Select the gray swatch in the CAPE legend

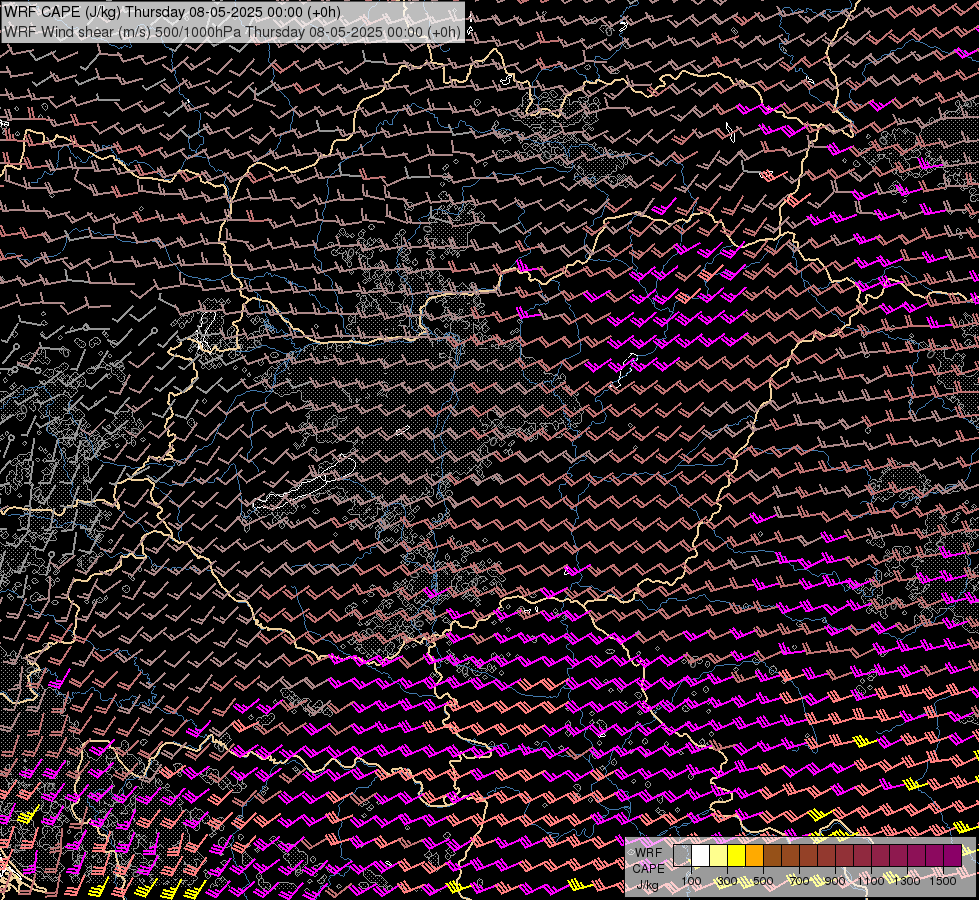tap(682, 856)
